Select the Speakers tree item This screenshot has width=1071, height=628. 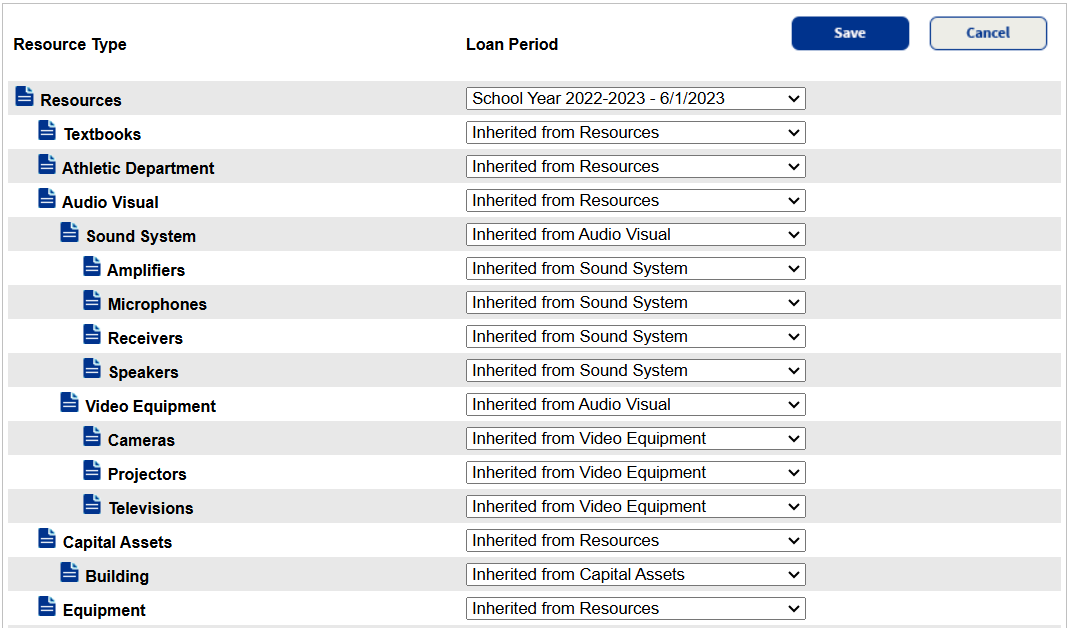(142, 371)
